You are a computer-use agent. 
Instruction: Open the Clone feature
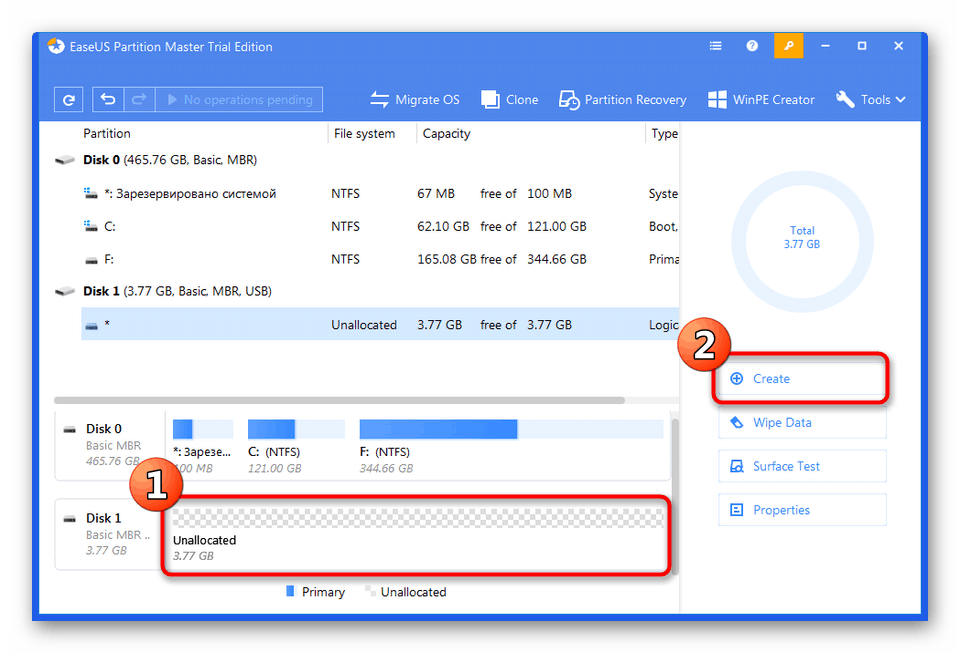click(510, 100)
